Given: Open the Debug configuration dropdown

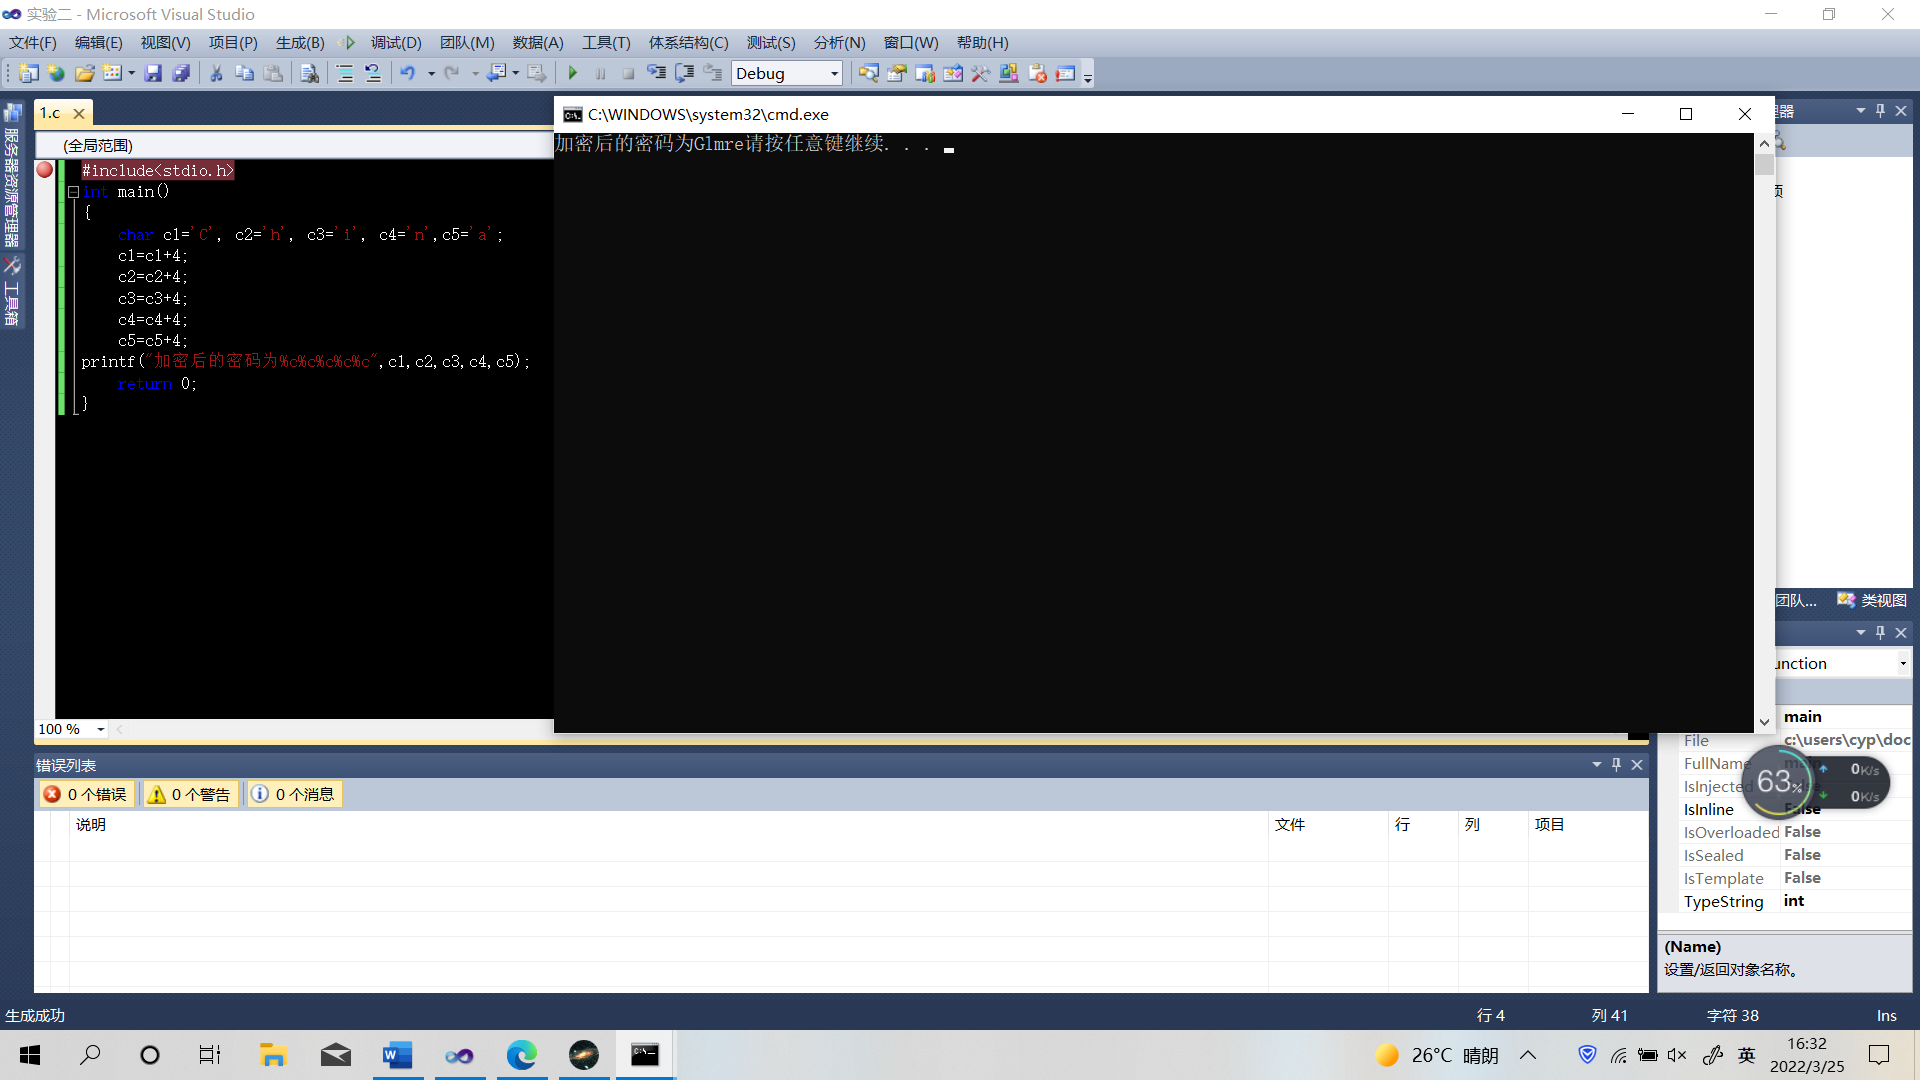Looking at the screenshot, I should tap(834, 73).
